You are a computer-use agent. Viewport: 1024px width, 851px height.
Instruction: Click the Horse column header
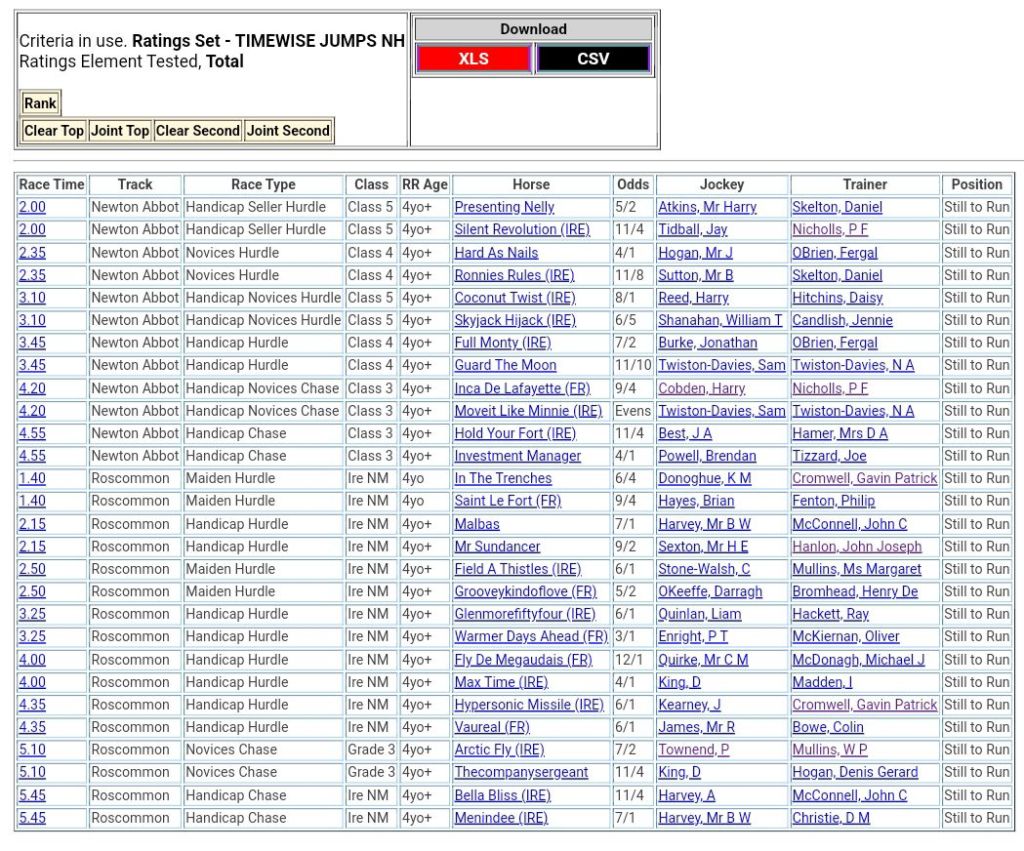(531, 185)
